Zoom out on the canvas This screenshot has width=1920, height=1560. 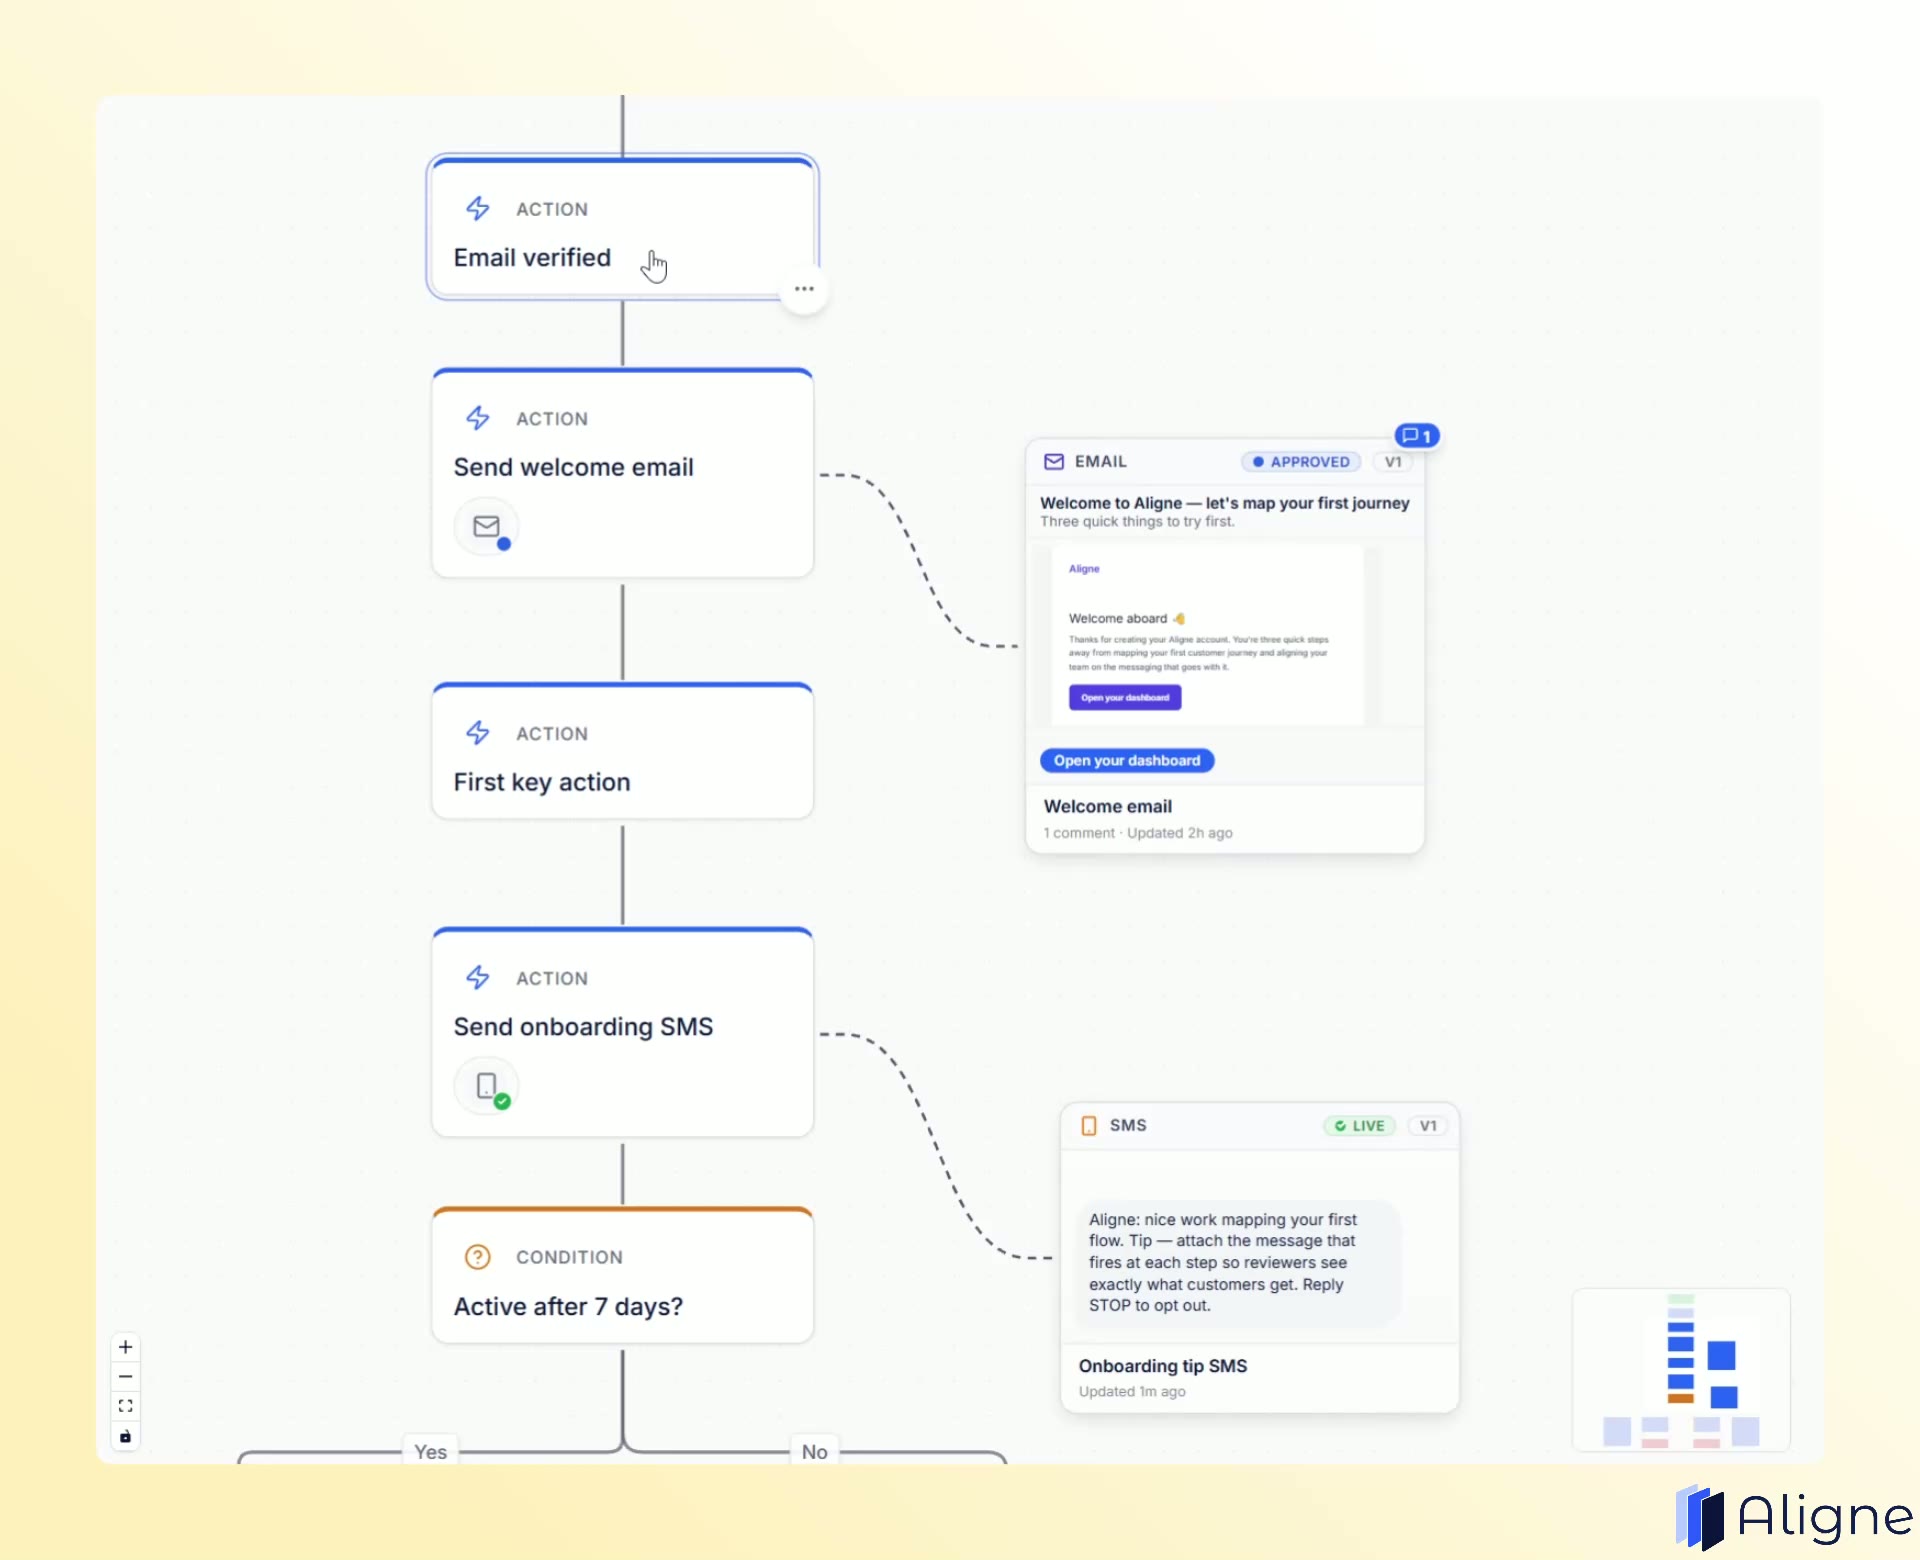tap(125, 1377)
